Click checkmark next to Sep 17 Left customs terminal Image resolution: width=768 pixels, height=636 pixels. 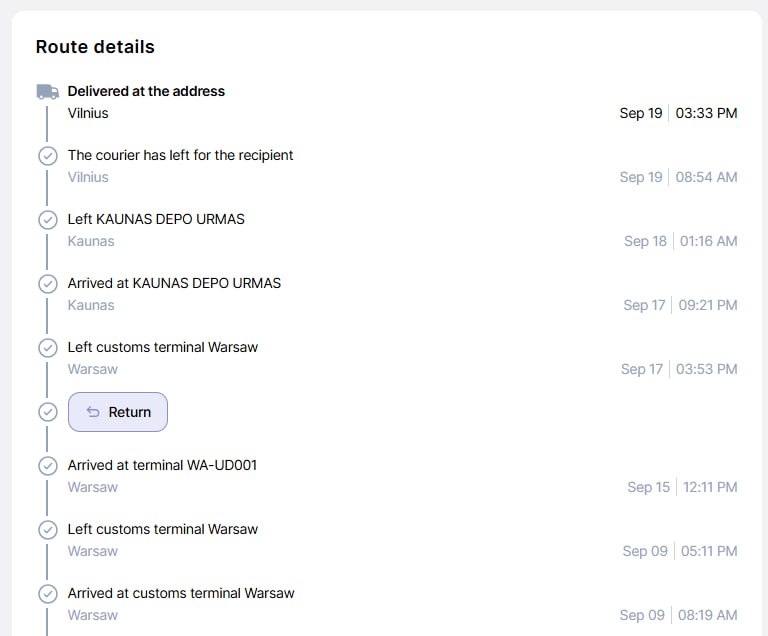(47, 348)
